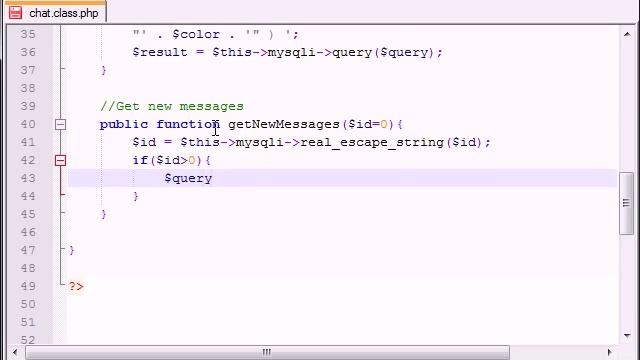Click the horizontal scrollbar left arrow
The image size is (640, 360).
pos(15,352)
